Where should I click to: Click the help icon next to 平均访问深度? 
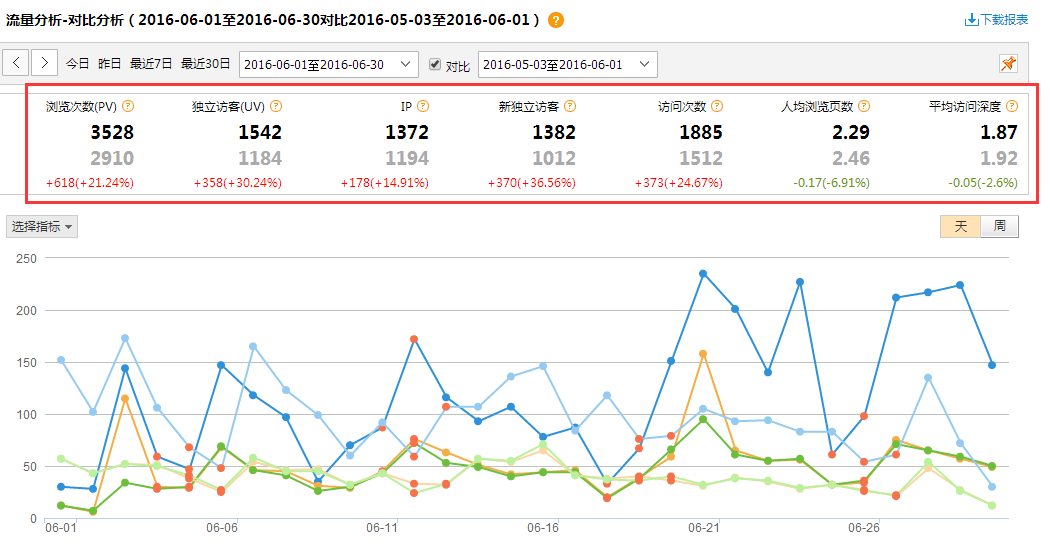click(x=1011, y=106)
